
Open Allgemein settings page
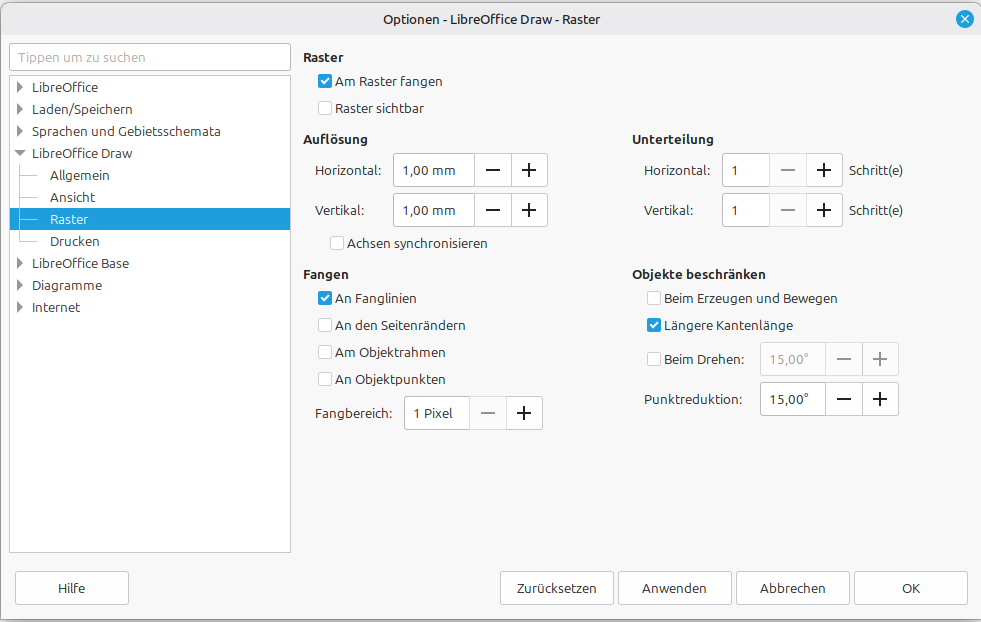click(79, 175)
